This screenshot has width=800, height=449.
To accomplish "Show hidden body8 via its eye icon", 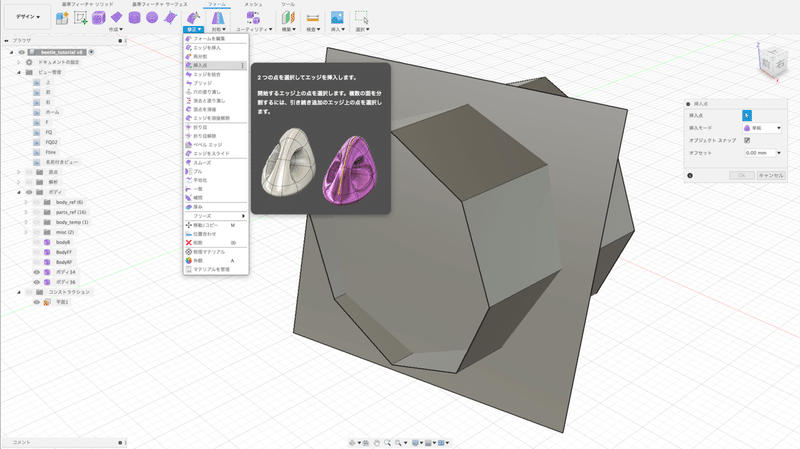I will point(37,242).
